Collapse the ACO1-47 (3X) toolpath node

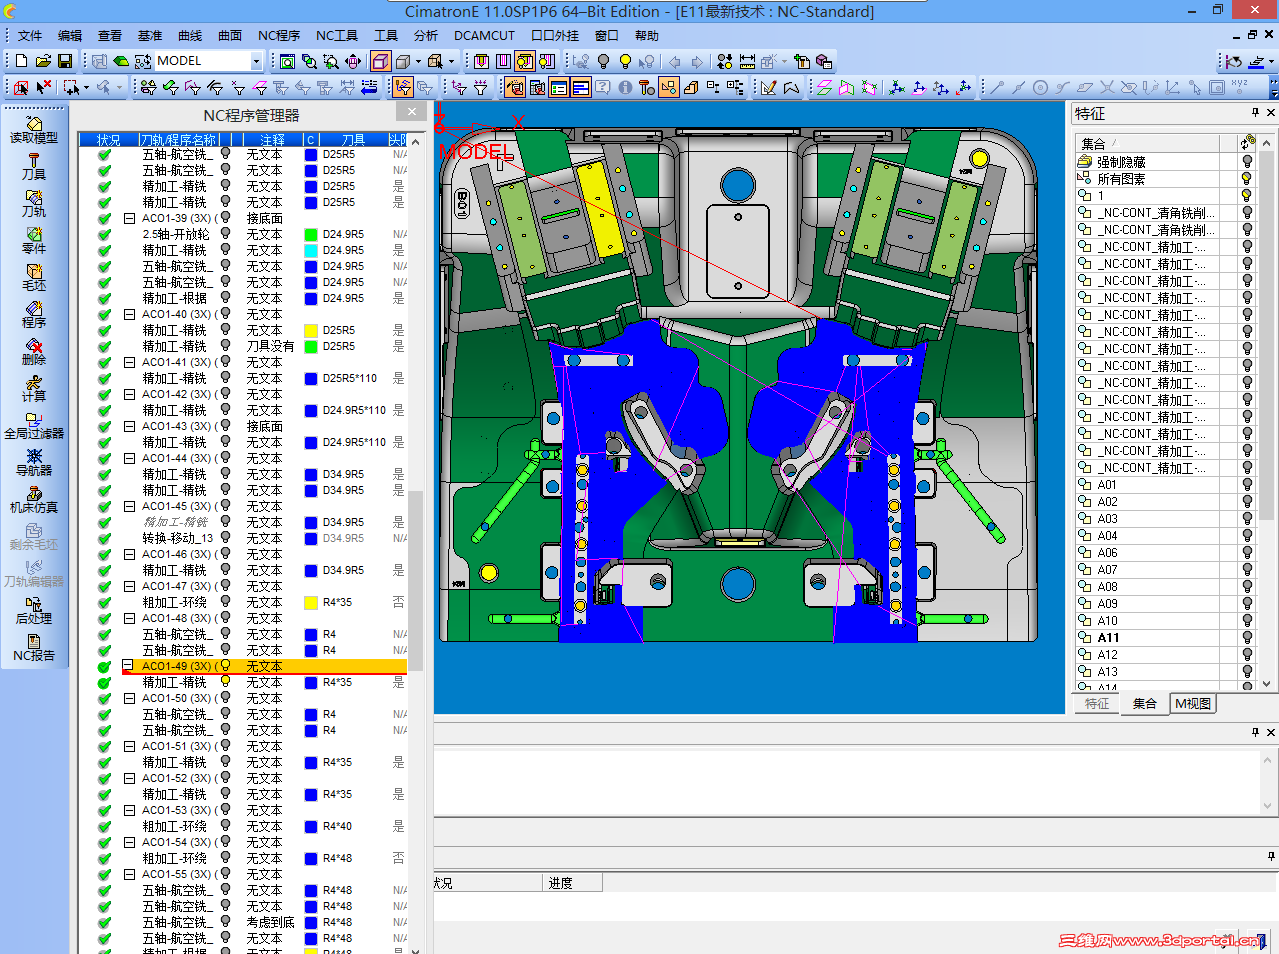(129, 586)
